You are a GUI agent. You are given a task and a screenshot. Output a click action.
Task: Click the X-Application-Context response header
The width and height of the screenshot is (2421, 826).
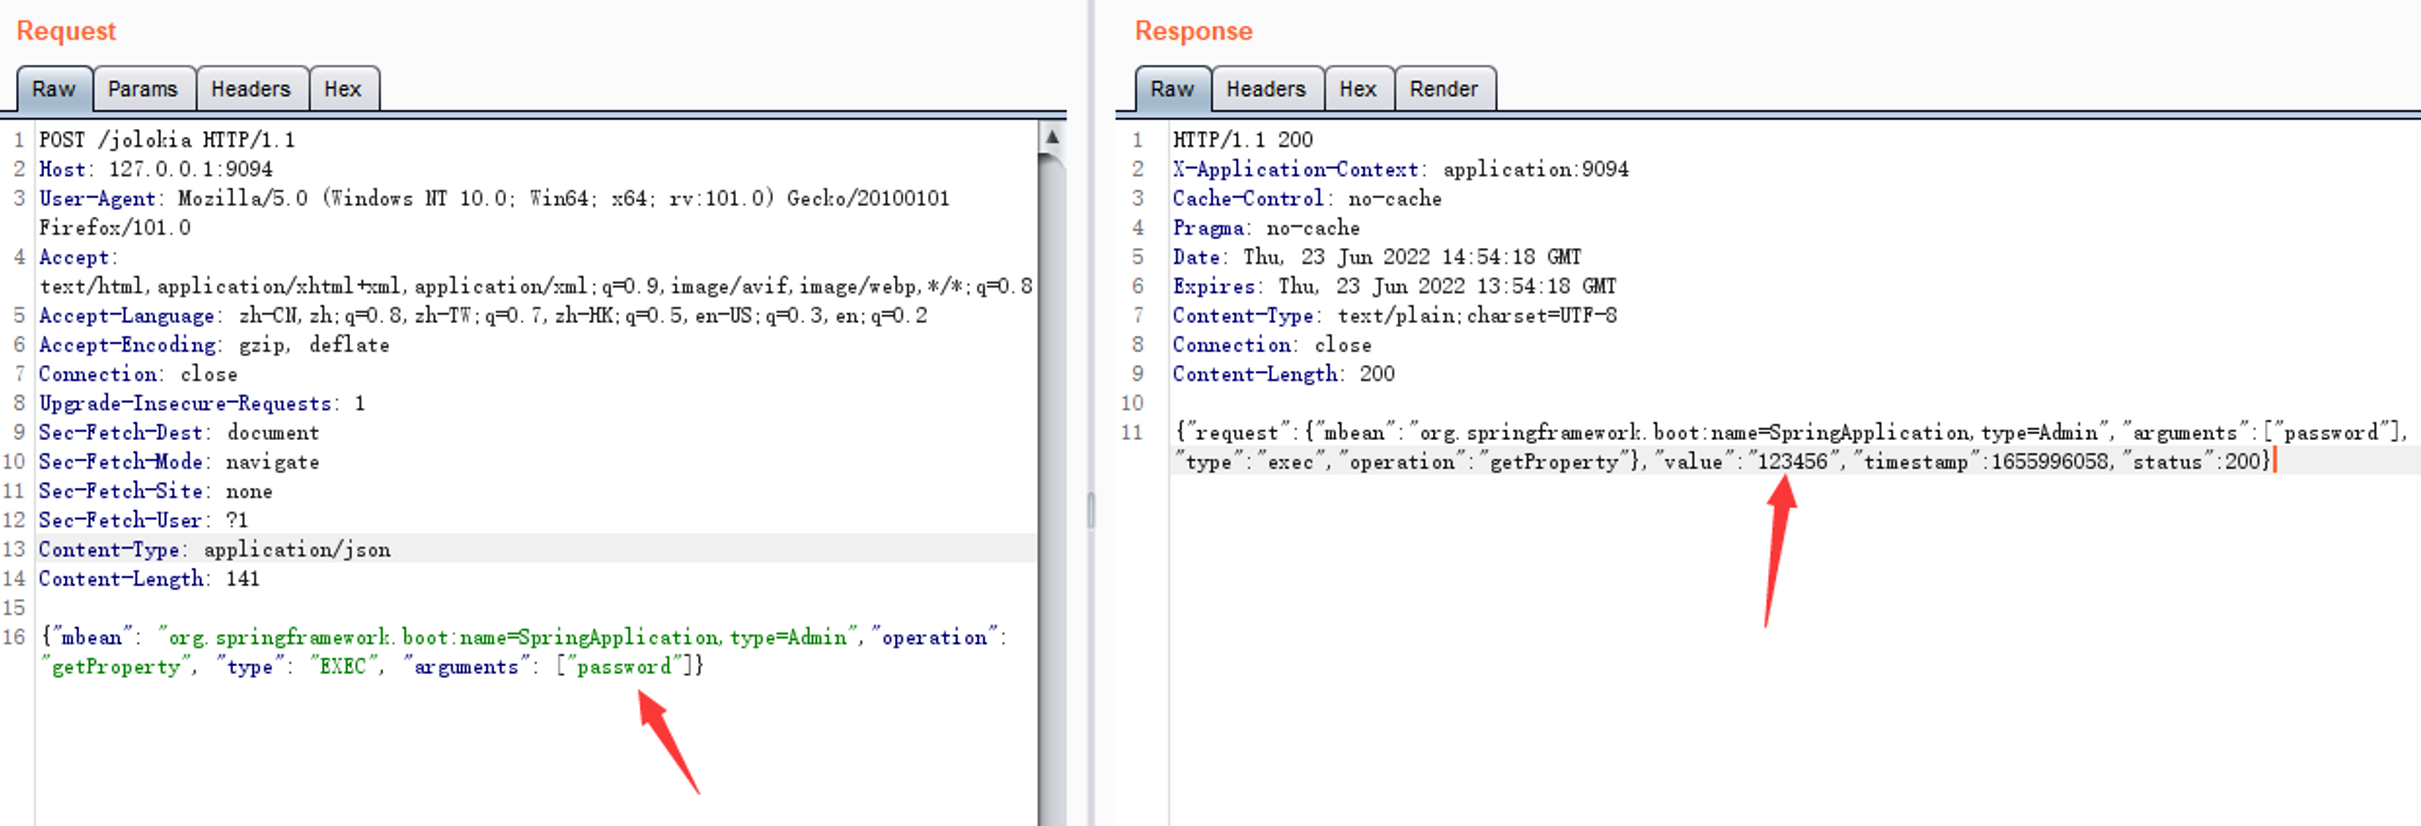point(1401,169)
